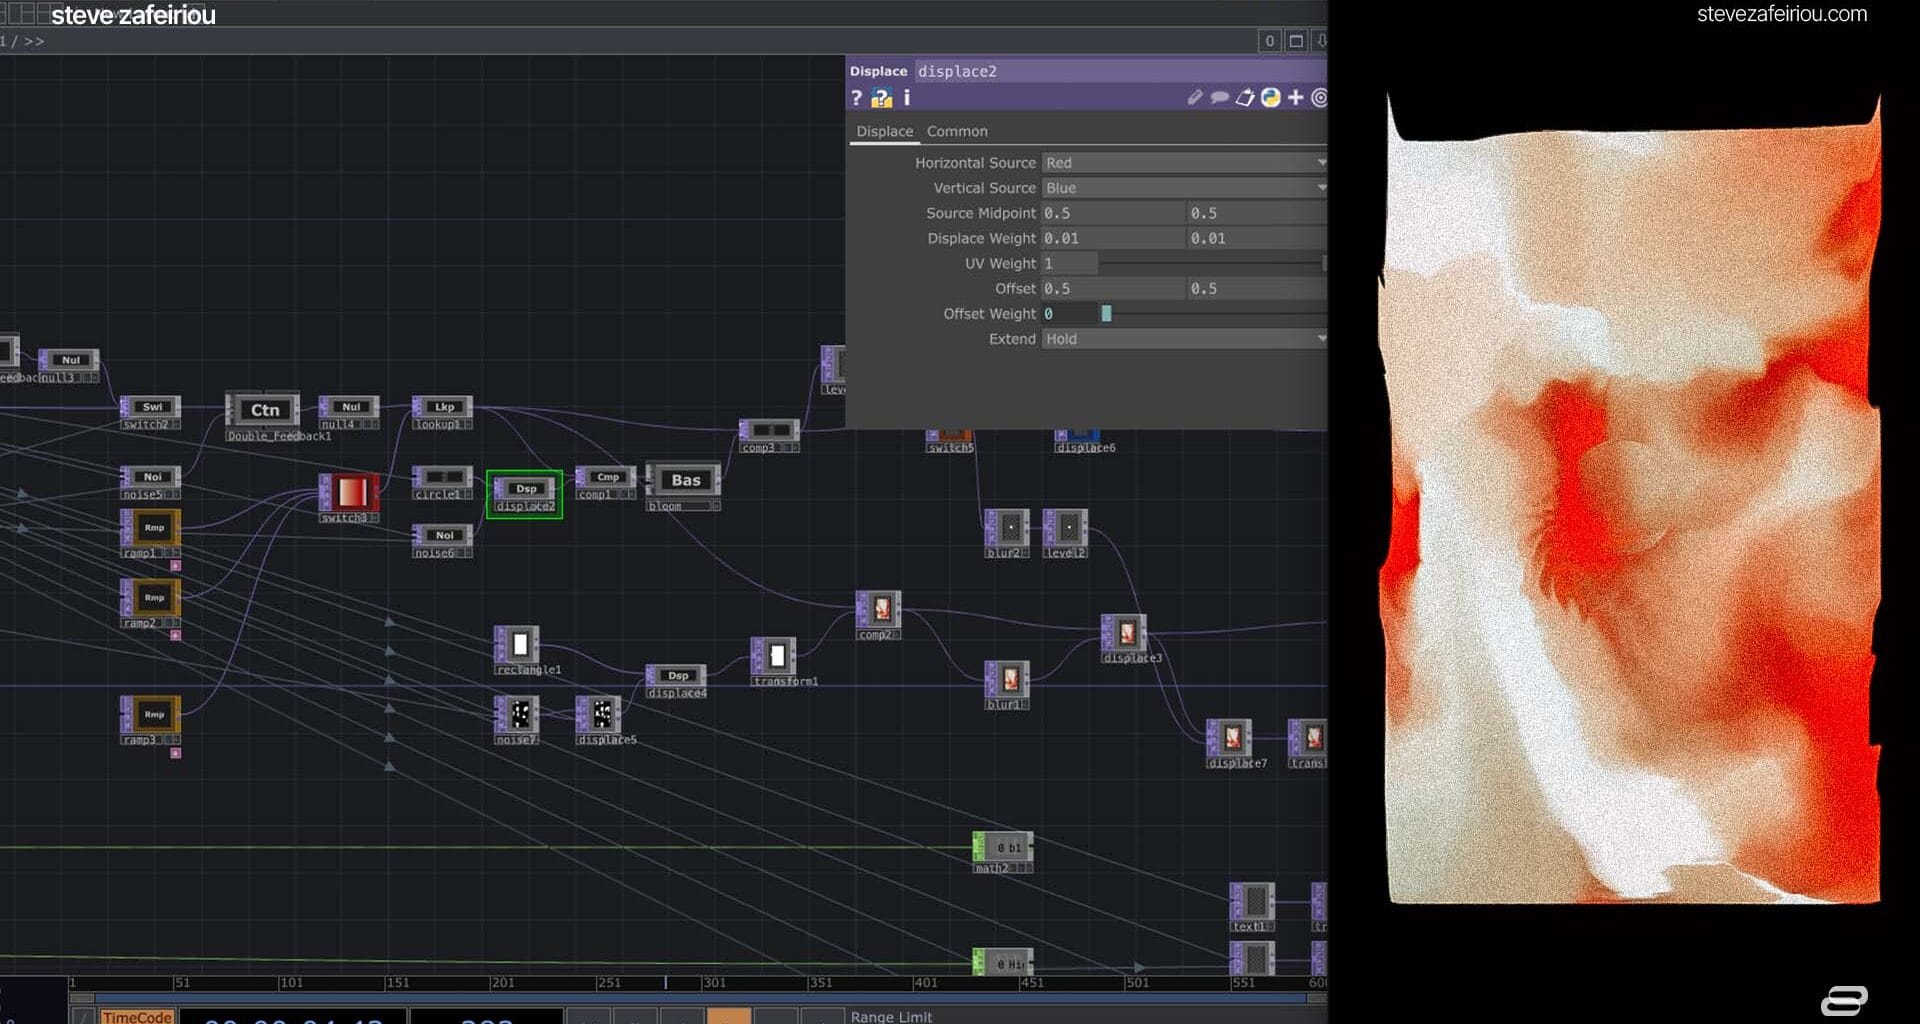Click the Python language icon
The width and height of the screenshot is (1920, 1024).
pyautogui.click(x=1270, y=98)
